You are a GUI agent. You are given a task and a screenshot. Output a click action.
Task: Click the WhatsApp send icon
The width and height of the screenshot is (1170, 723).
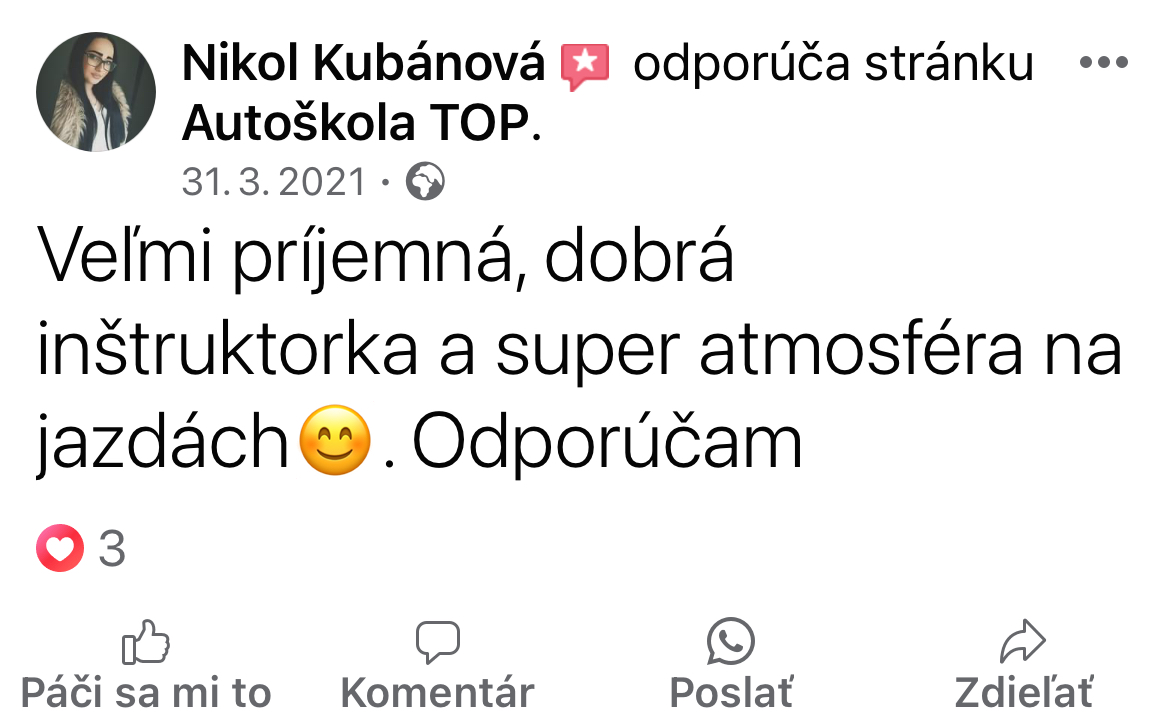[x=731, y=641]
